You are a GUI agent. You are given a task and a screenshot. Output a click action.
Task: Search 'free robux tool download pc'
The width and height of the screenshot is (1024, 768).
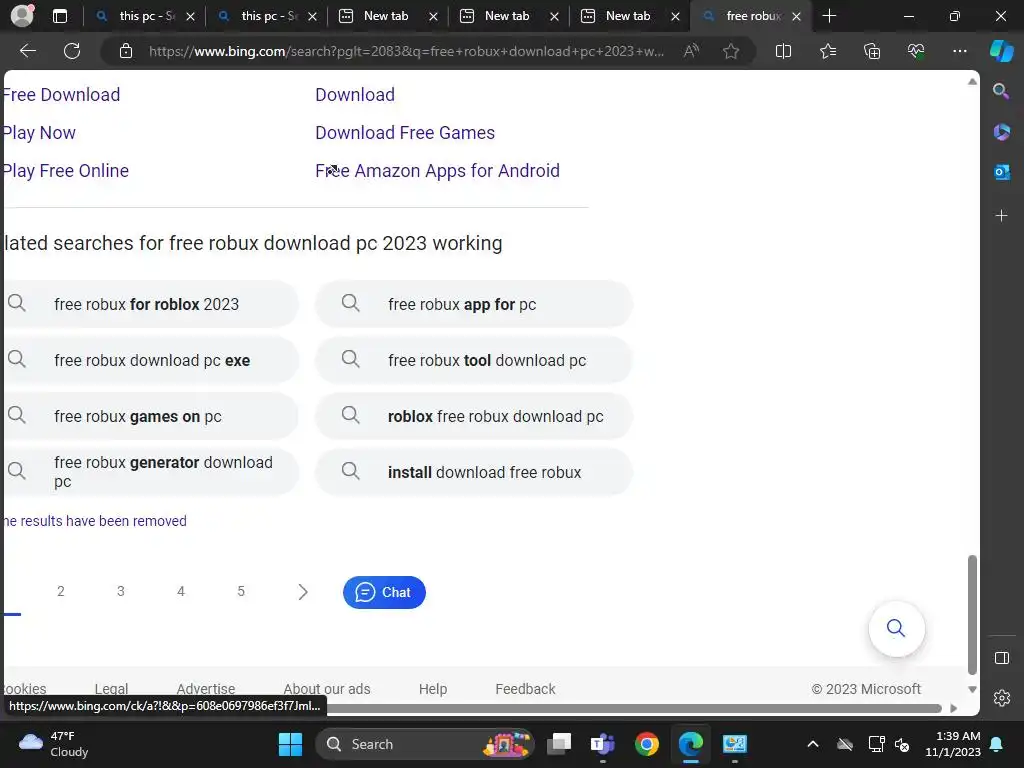(473, 360)
